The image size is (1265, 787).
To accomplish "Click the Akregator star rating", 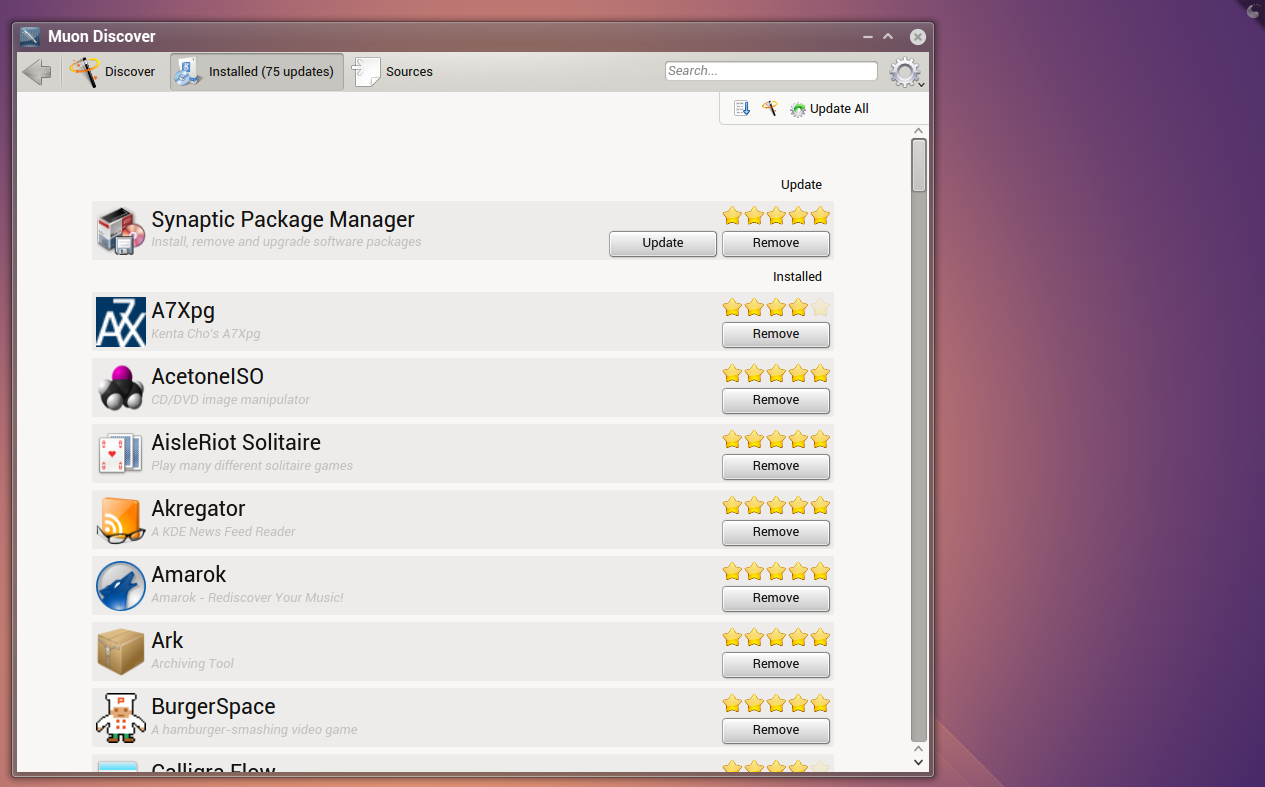I will pyautogui.click(x=776, y=505).
